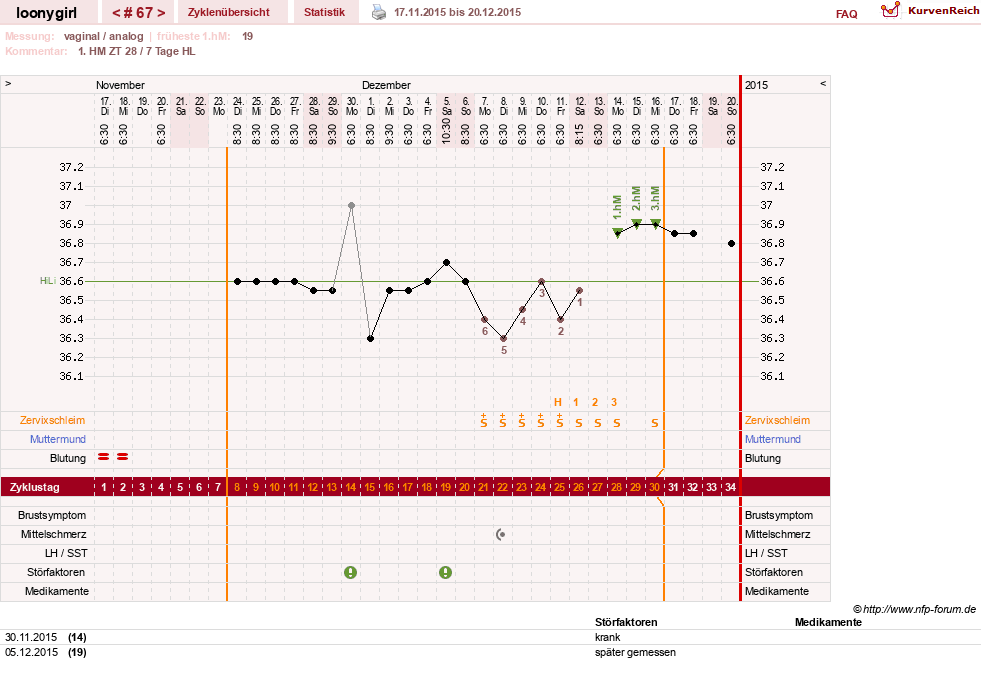Screen dimensions: 981x681
Task: Click the HLi baseline label
Action: (x=48, y=281)
